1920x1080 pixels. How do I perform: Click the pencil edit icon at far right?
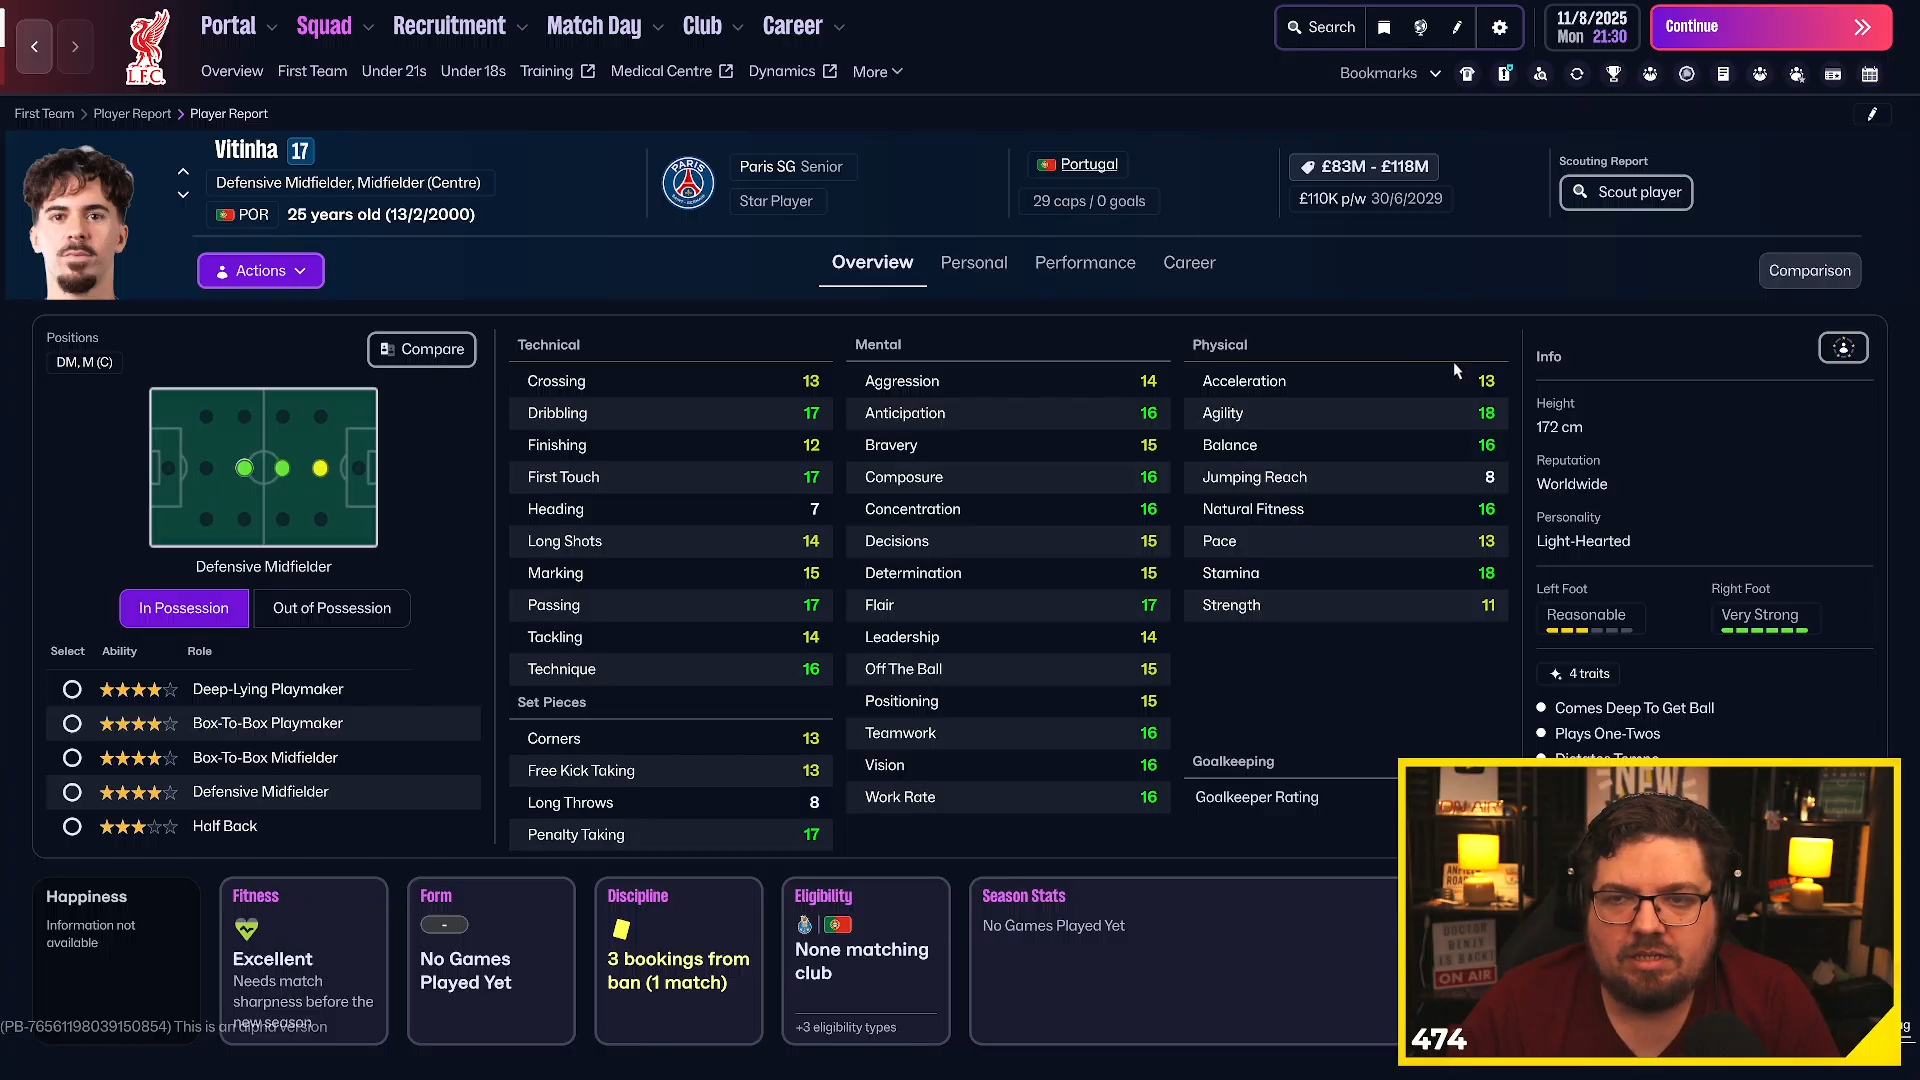tap(1872, 114)
